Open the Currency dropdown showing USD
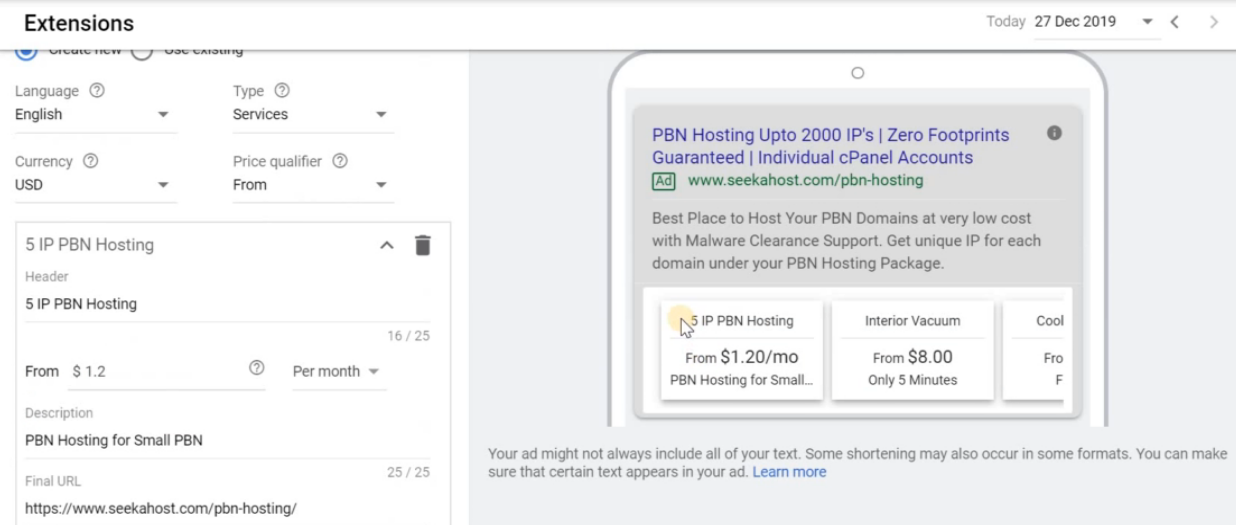1236x525 pixels. coord(96,185)
